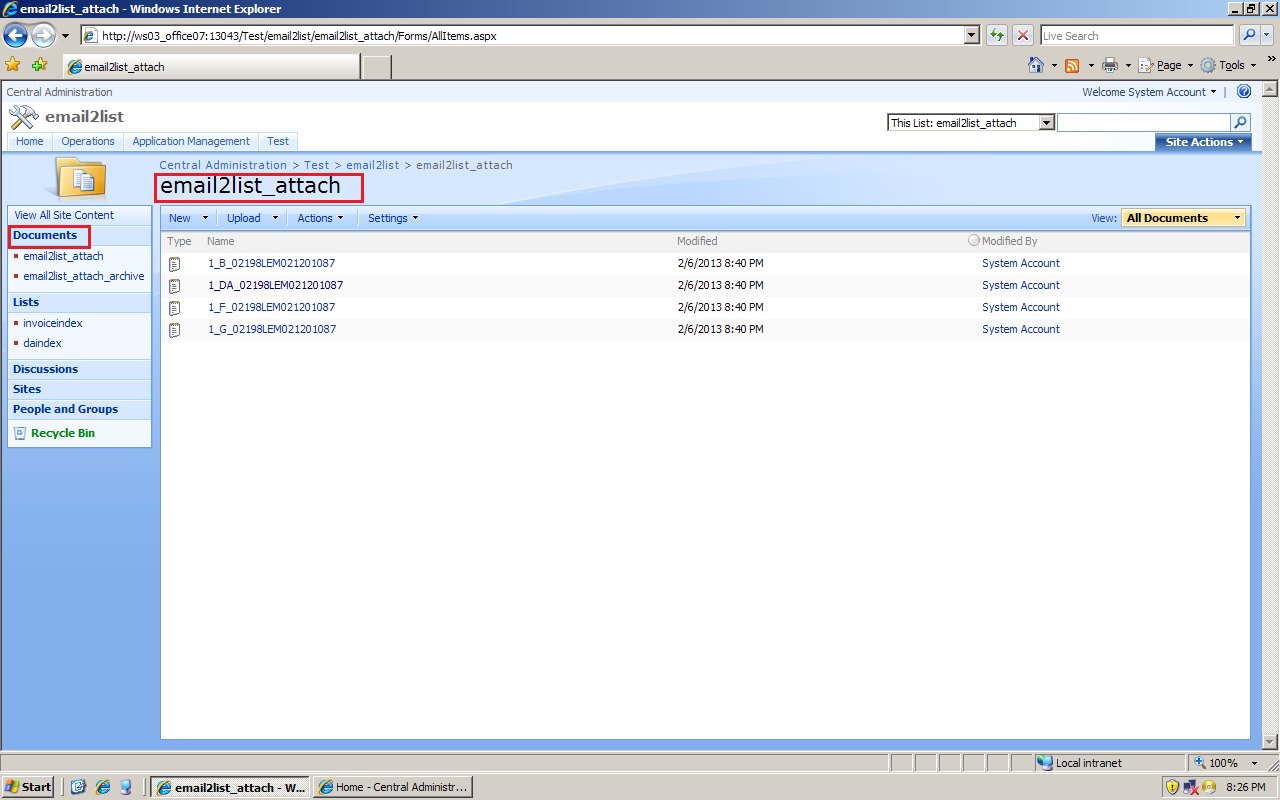
Task: Click the browser Forward arrow button
Action: 43,36
